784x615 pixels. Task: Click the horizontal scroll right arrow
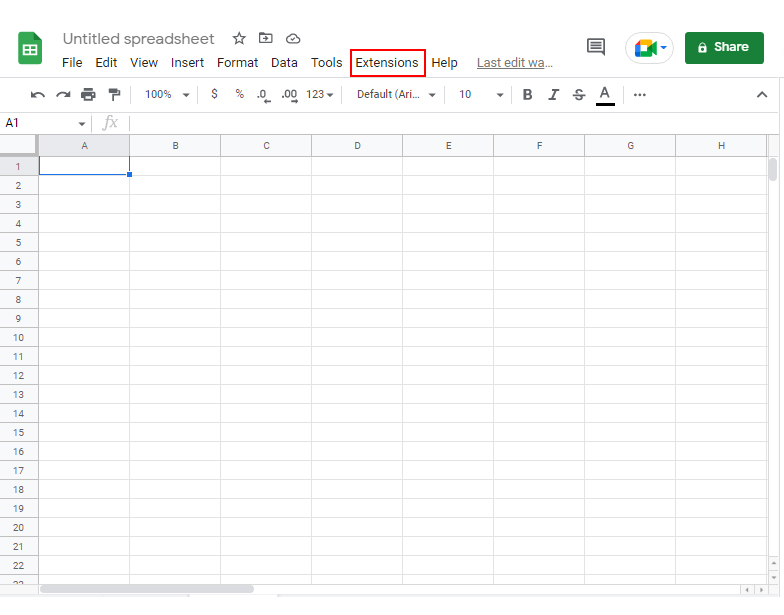point(762,590)
